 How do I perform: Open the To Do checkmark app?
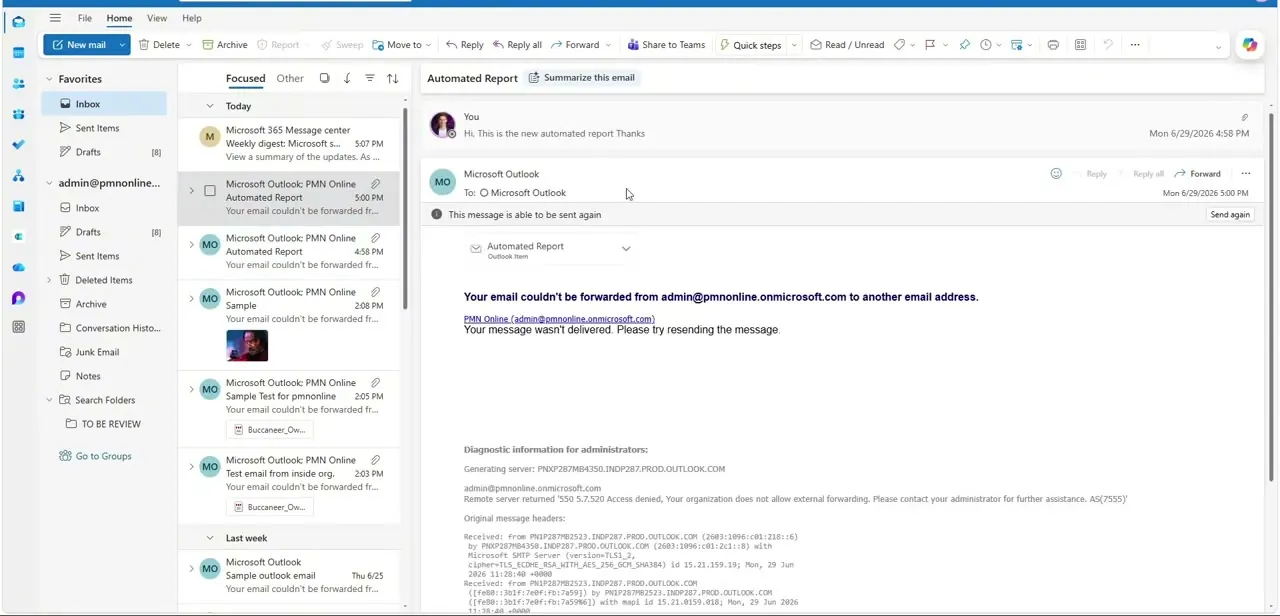[18, 145]
